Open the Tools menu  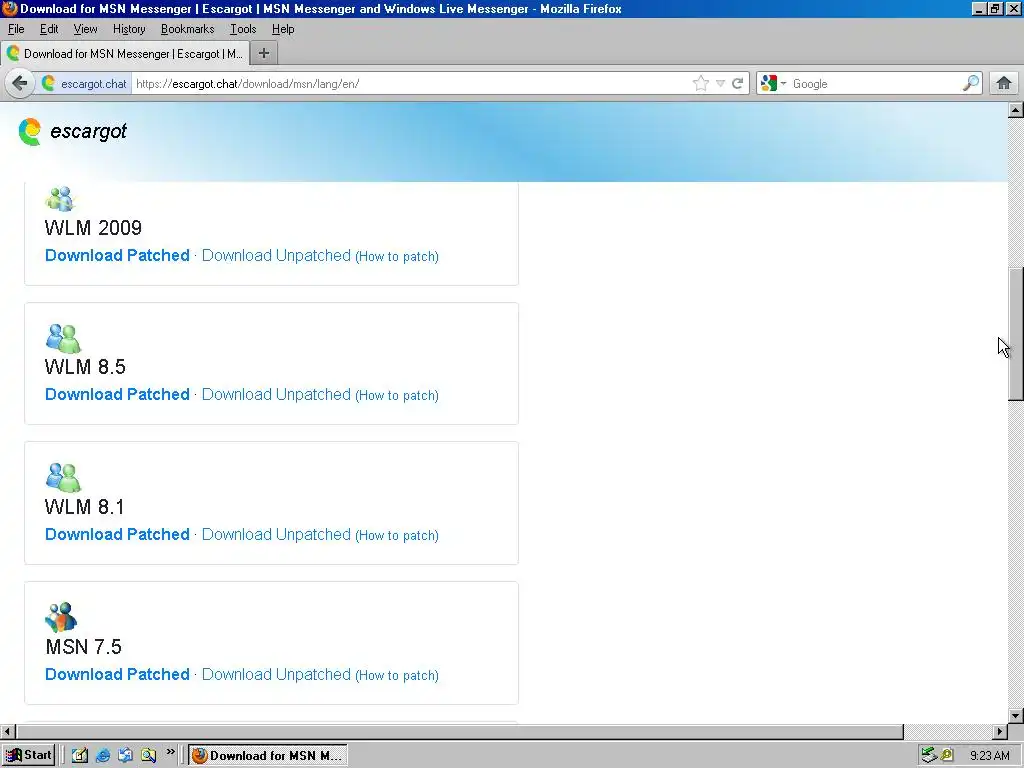[243, 29]
